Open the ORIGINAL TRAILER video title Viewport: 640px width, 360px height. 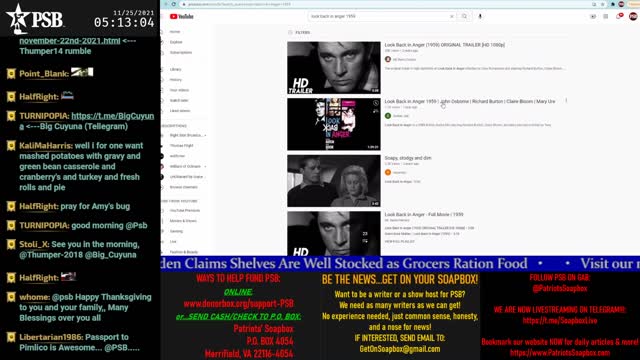pyautogui.click(x=444, y=45)
